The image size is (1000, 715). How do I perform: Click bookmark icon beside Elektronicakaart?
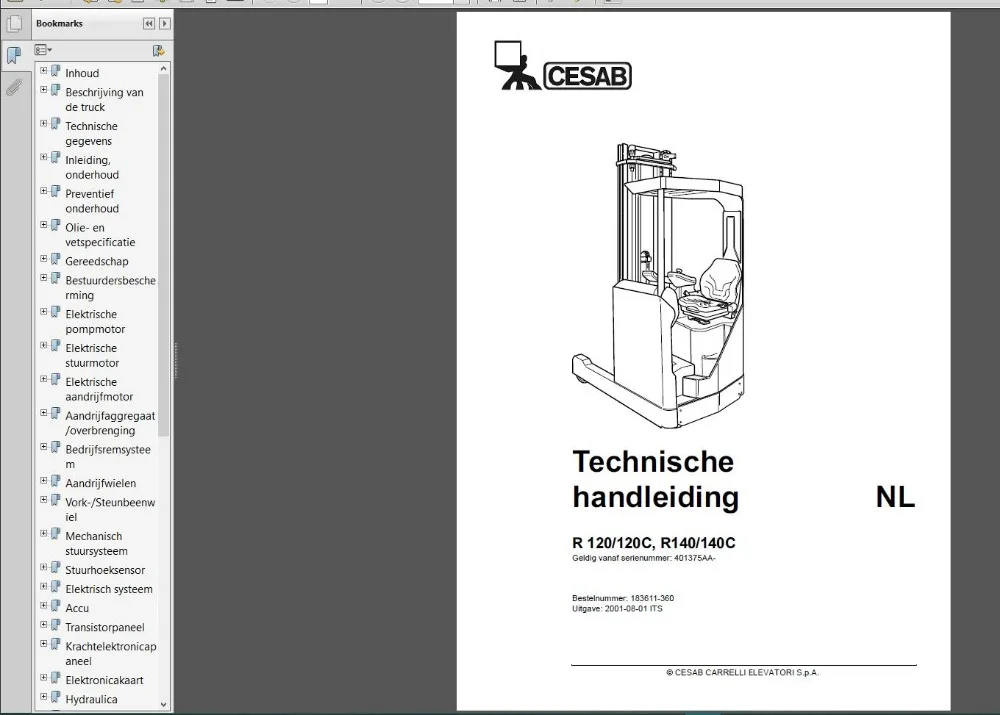(55, 678)
